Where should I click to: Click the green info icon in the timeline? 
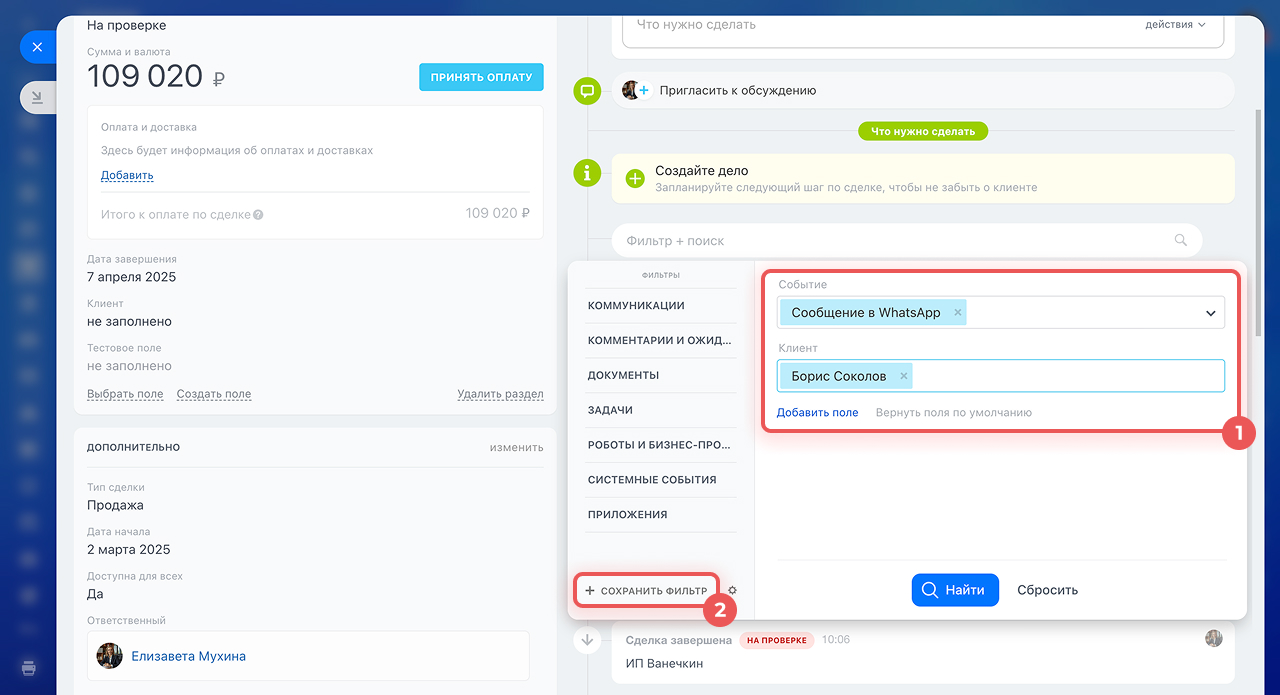coord(587,172)
